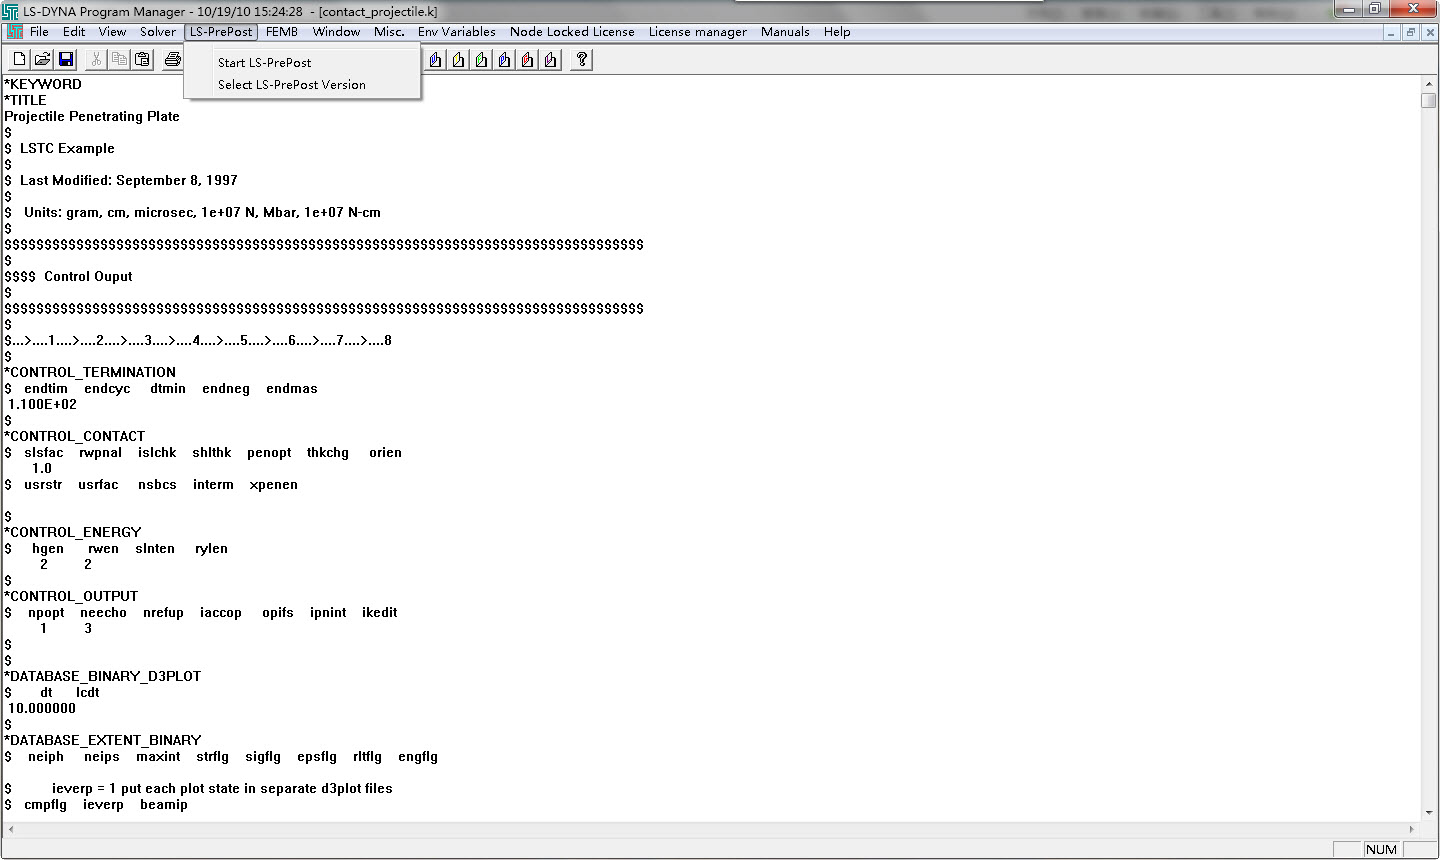This screenshot has height=860, width=1440.
Task: Click the horizontal scrollbar right arrow
Action: [x=1412, y=829]
